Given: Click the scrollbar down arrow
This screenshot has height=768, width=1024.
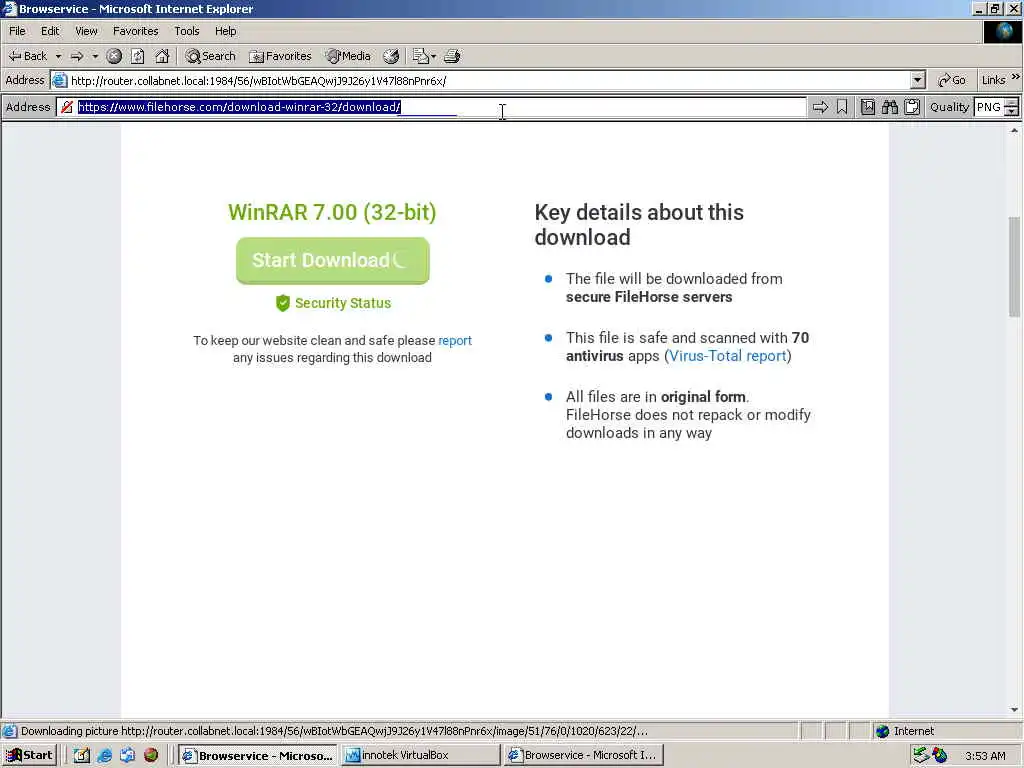Looking at the screenshot, I should [x=1014, y=710].
